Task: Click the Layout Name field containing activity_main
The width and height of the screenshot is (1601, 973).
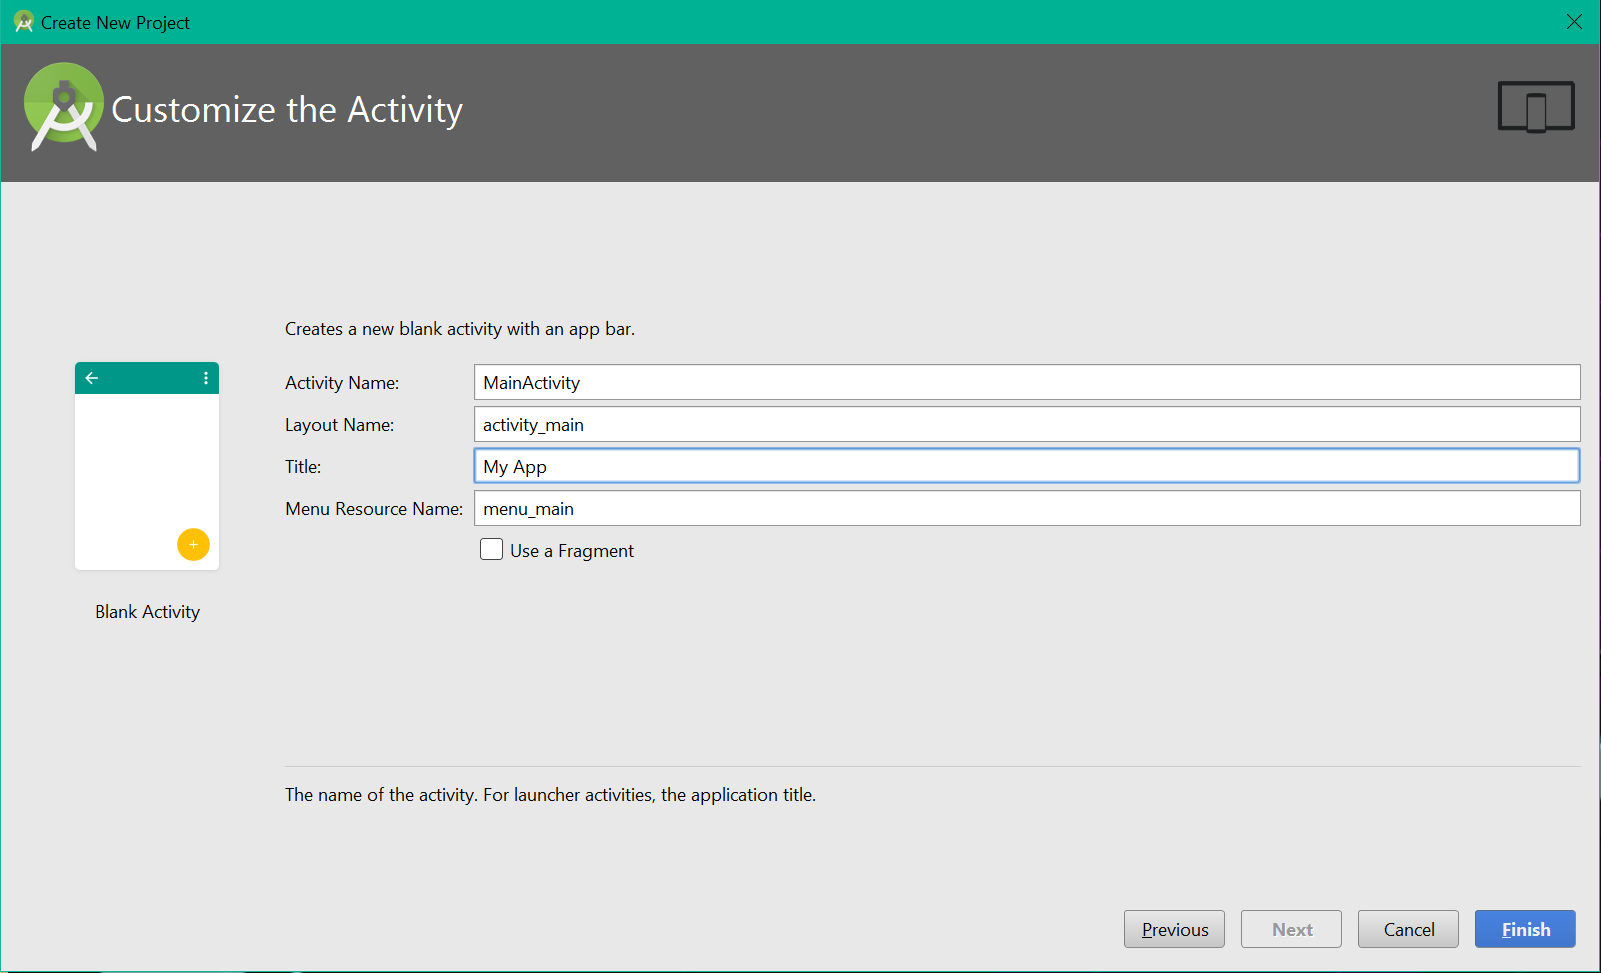Action: (x=1026, y=425)
